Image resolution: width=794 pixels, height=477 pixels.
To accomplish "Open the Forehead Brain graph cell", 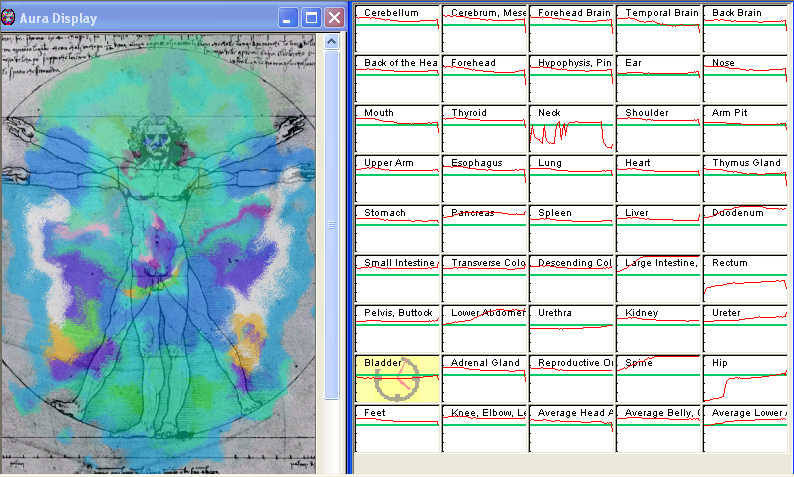I will [572, 29].
